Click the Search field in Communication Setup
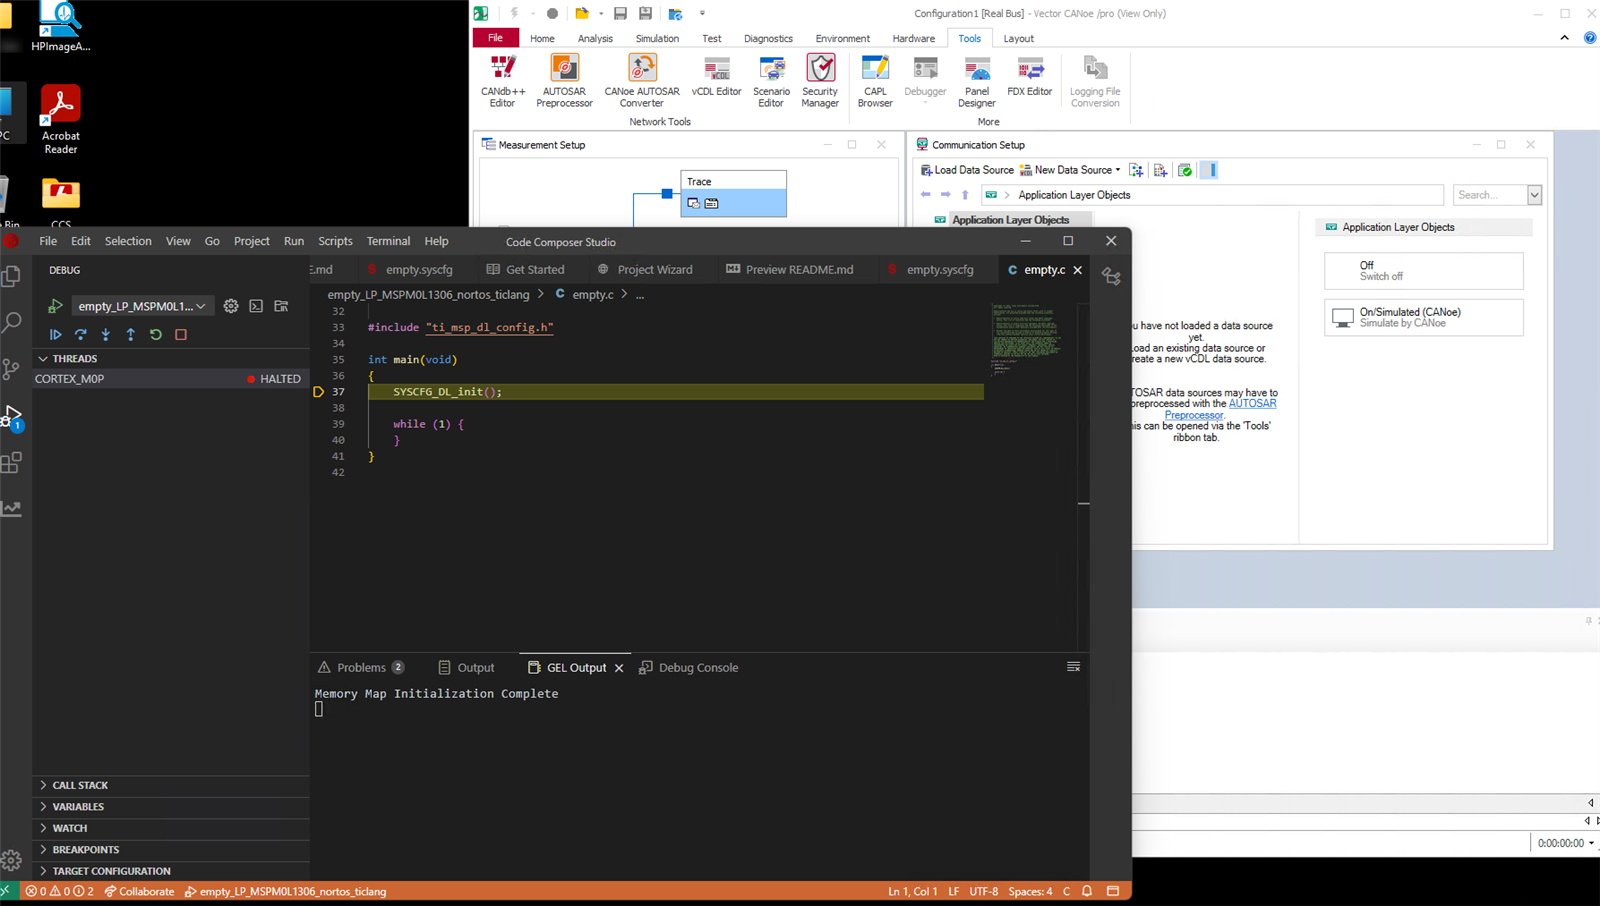1600x906 pixels. coord(1489,195)
